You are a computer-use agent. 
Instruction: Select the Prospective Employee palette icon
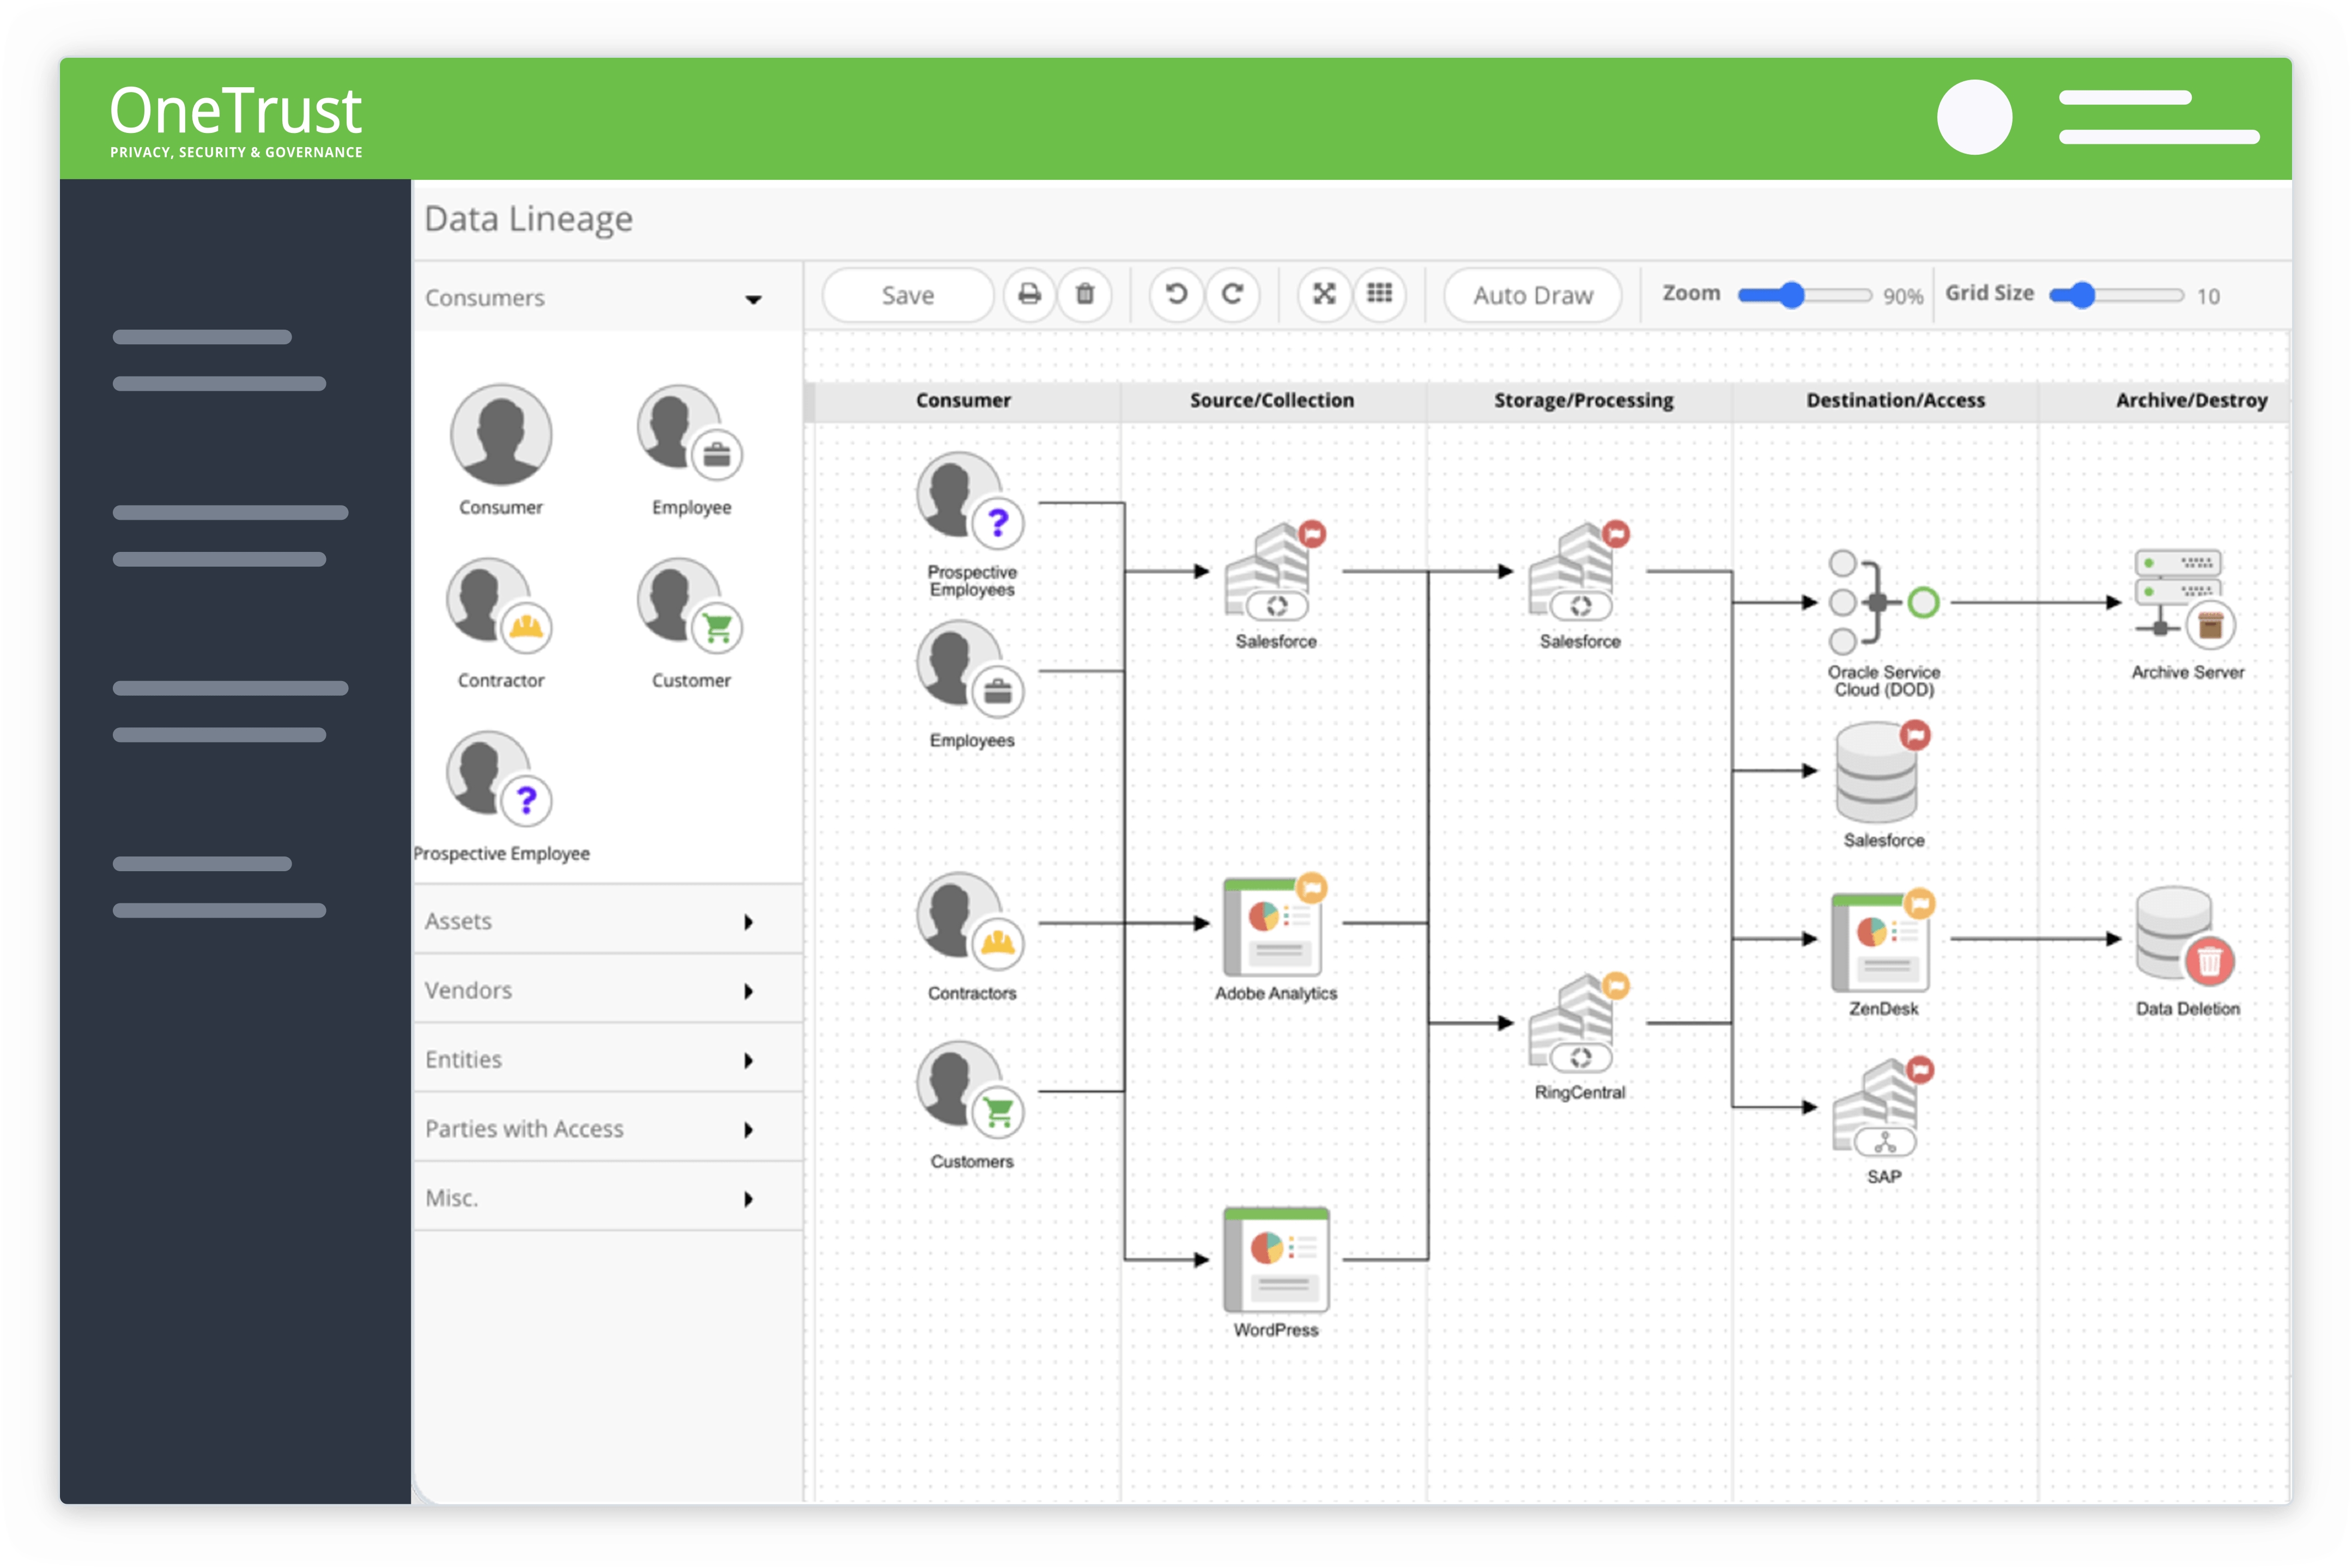pos(499,779)
